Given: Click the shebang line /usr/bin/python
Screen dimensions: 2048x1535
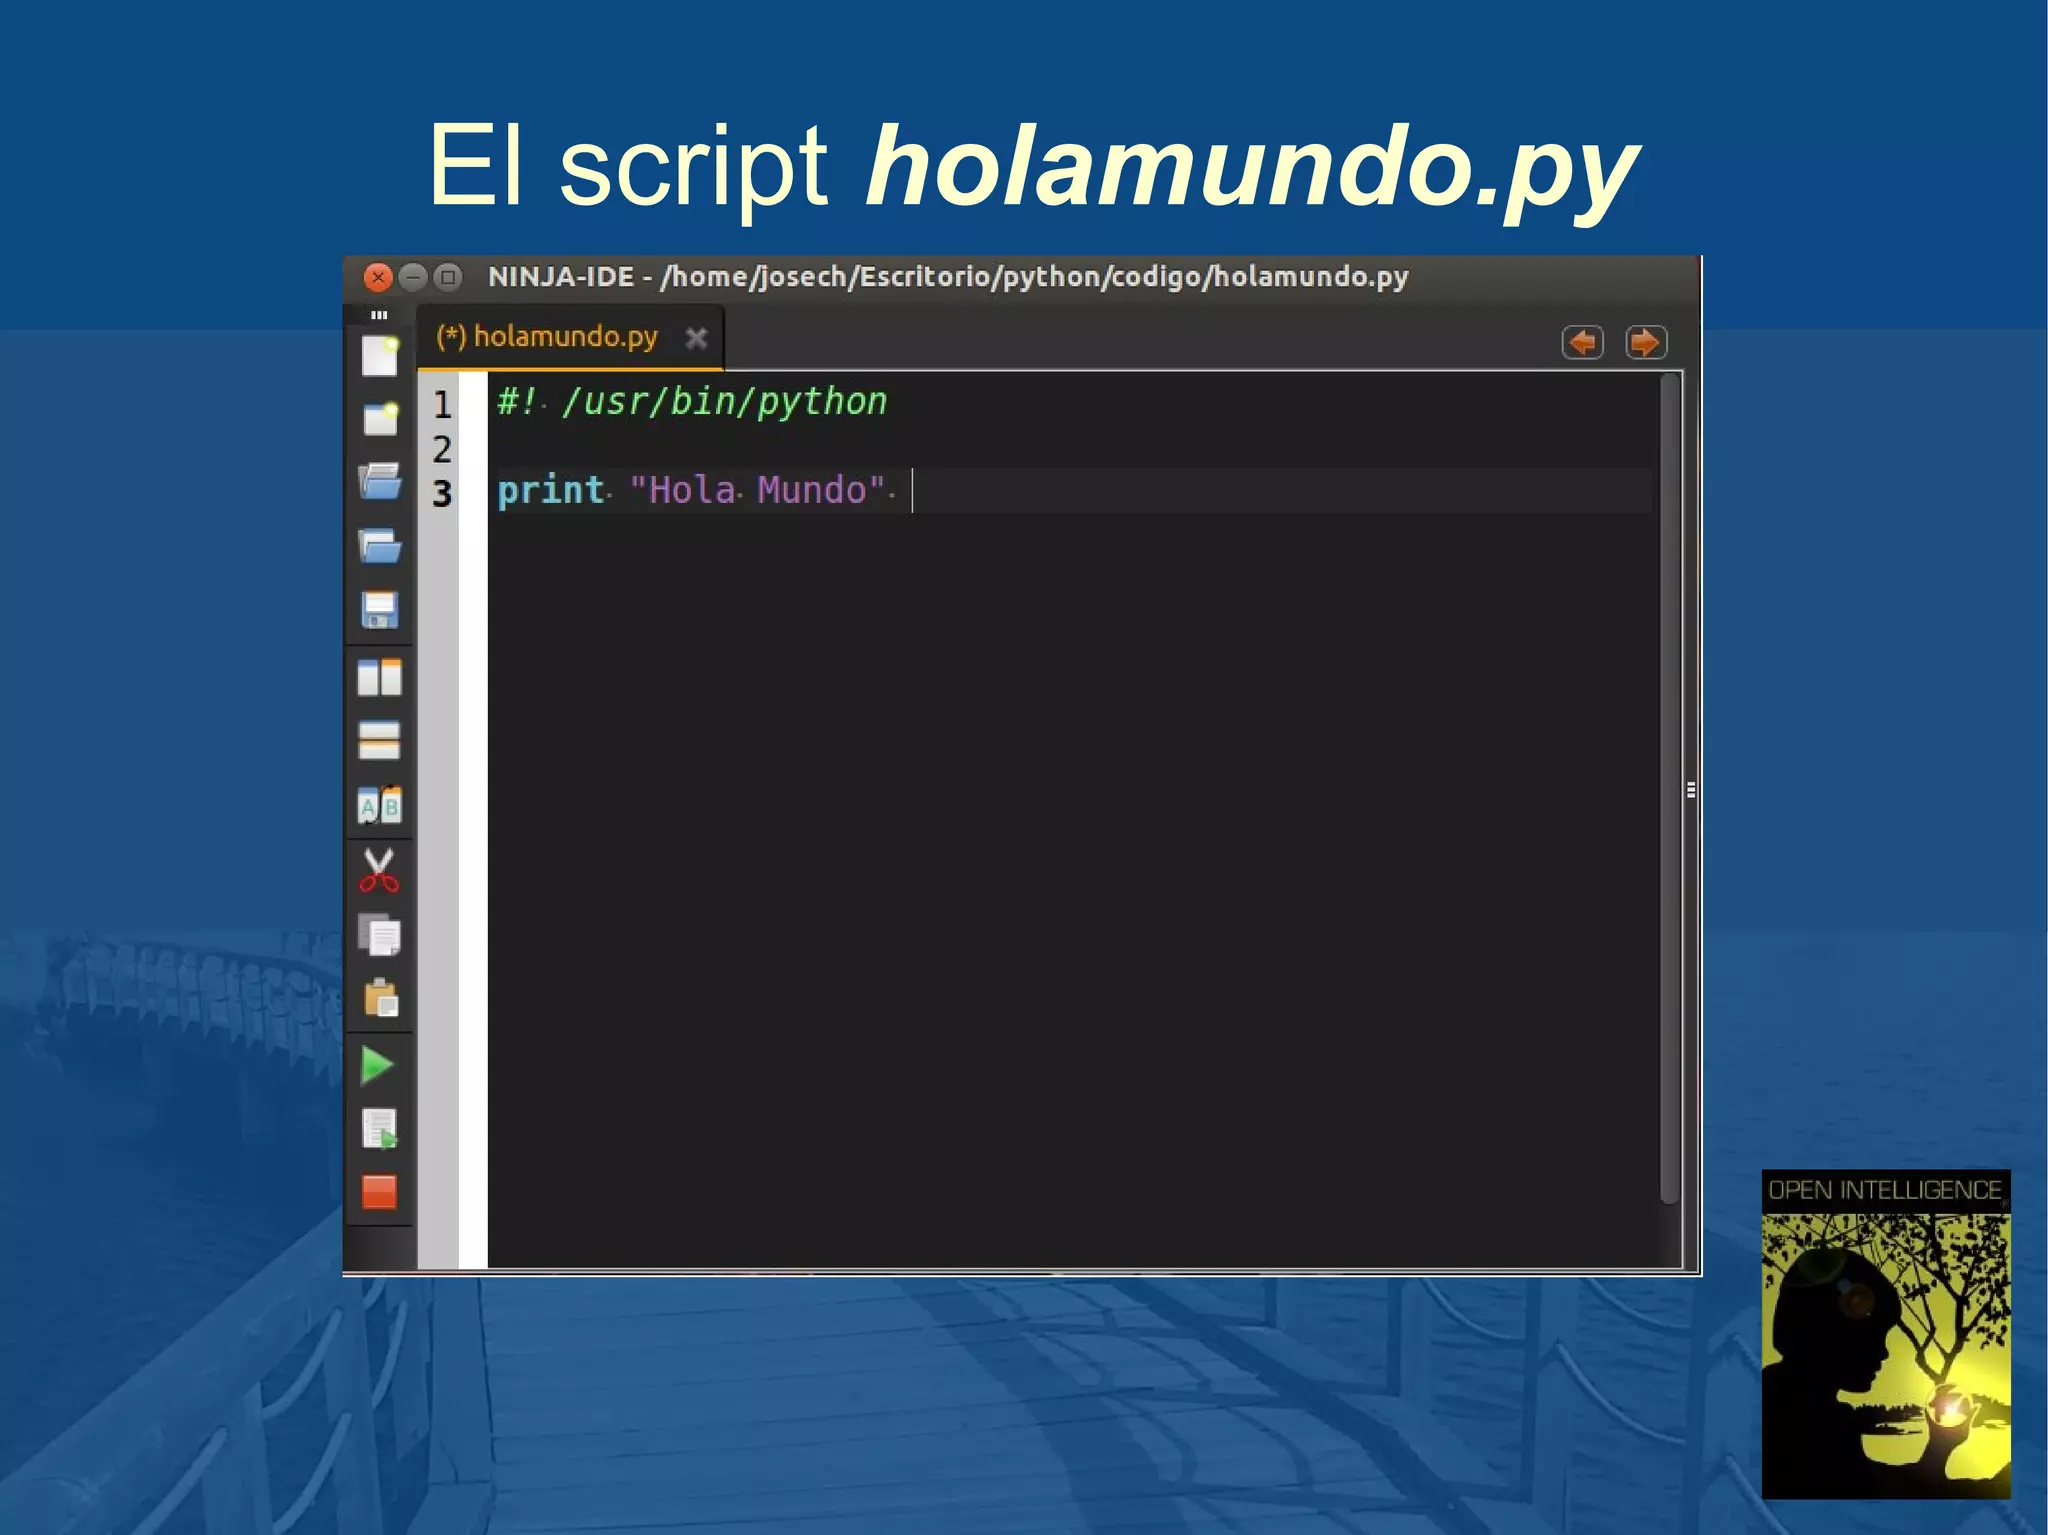Looking at the screenshot, I should [x=692, y=402].
